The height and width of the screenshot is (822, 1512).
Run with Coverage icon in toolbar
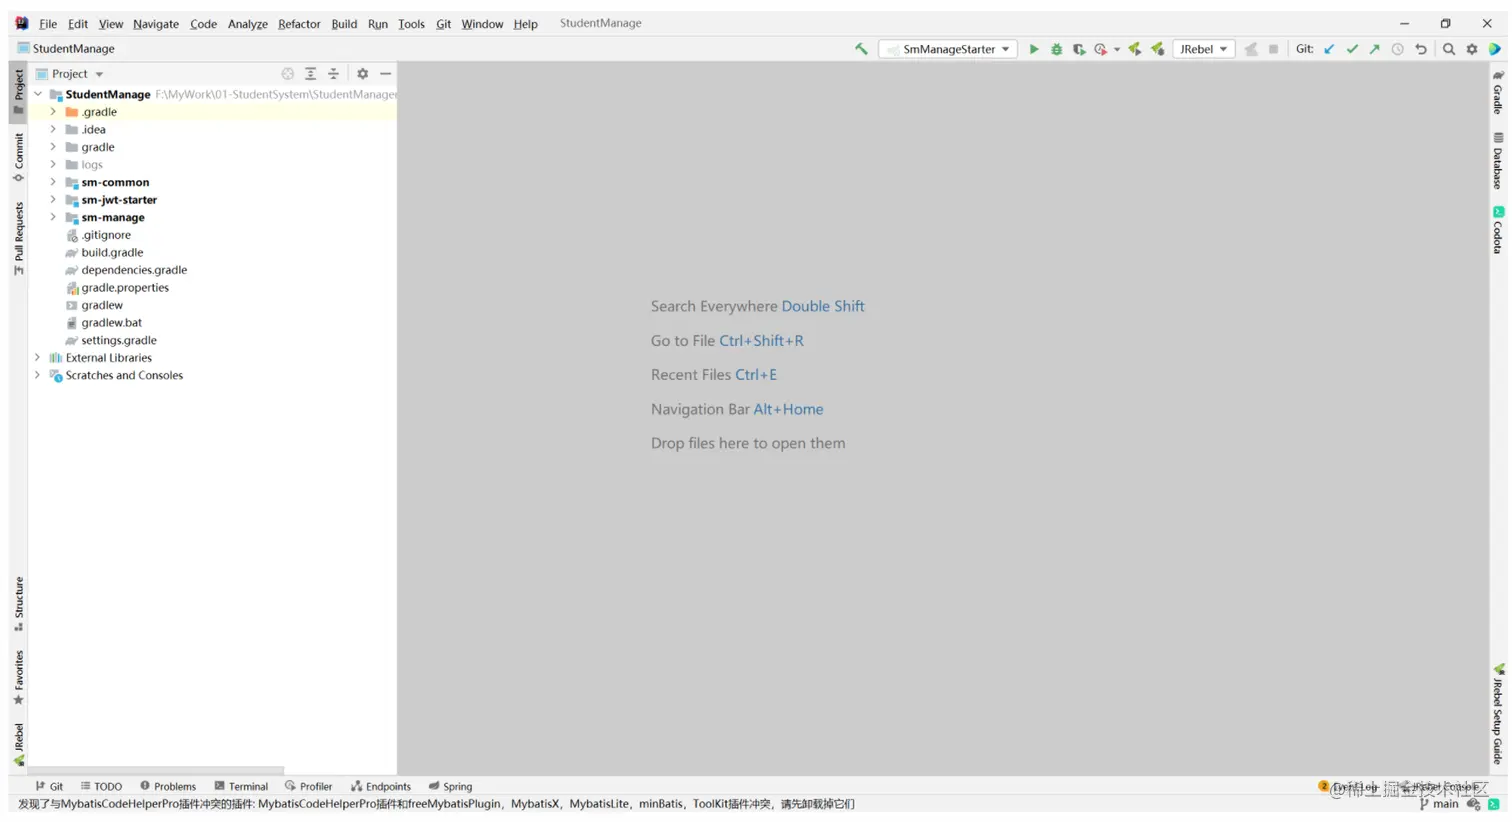coord(1079,49)
